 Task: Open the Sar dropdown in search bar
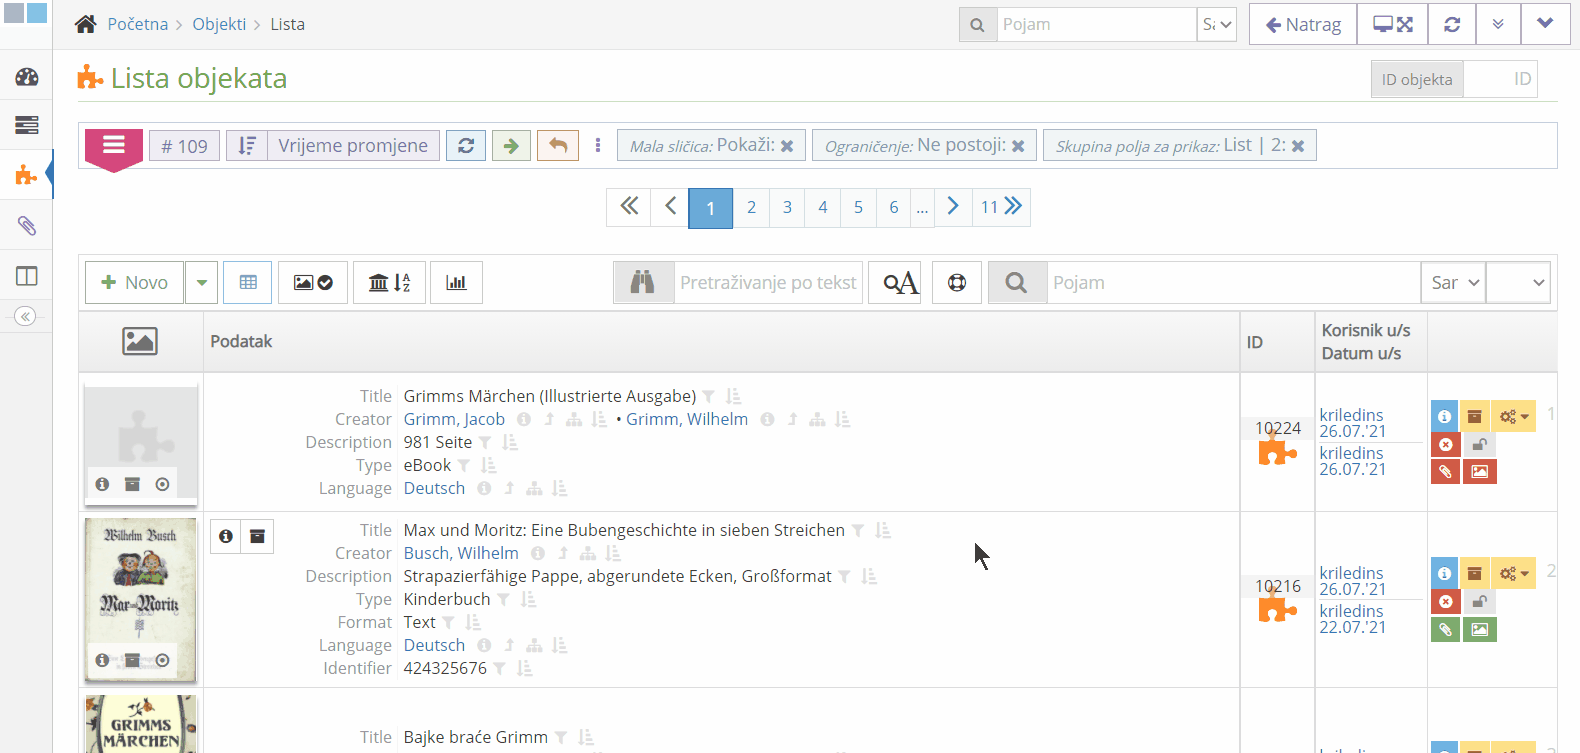(x=1453, y=283)
